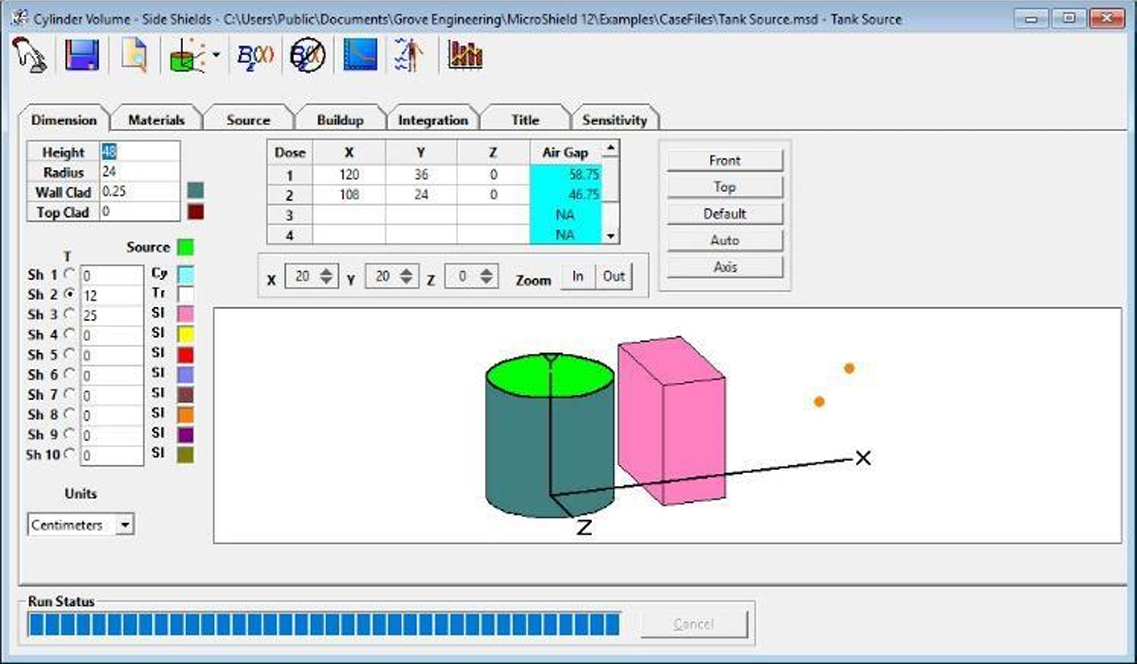Open the Materials tab

click(156, 120)
